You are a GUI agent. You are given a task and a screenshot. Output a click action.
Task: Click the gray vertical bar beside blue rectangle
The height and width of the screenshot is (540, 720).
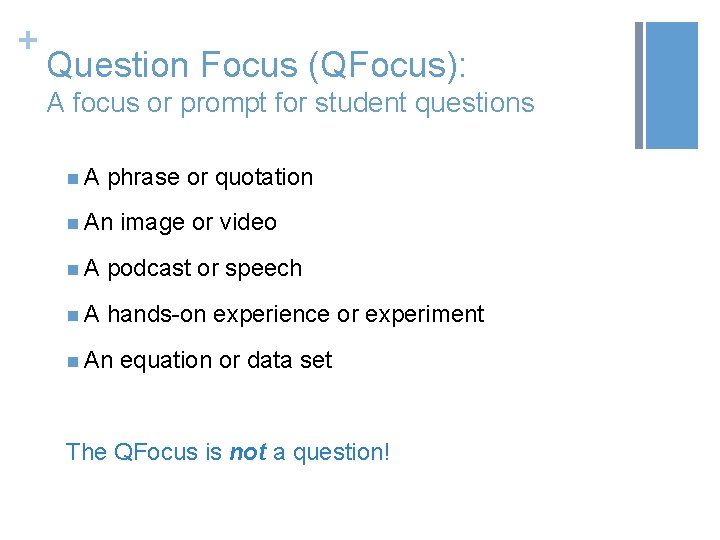[639, 85]
